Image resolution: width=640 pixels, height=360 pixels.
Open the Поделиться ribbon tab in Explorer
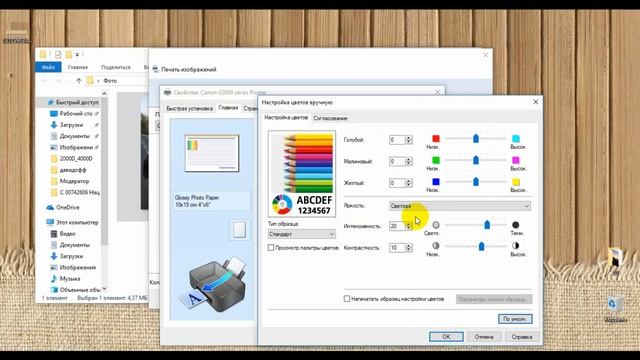pyautogui.click(x=116, y=67)
